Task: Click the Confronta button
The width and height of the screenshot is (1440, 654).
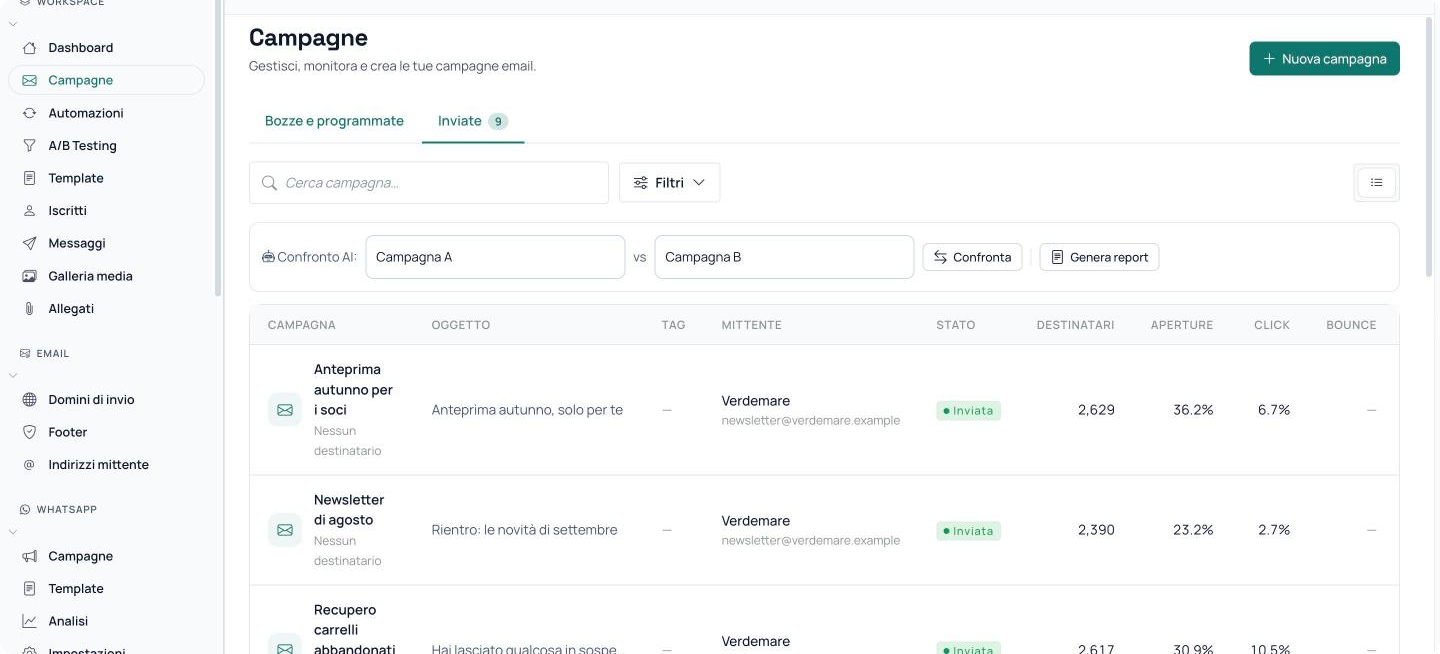Action: click(x=972, y=257)
